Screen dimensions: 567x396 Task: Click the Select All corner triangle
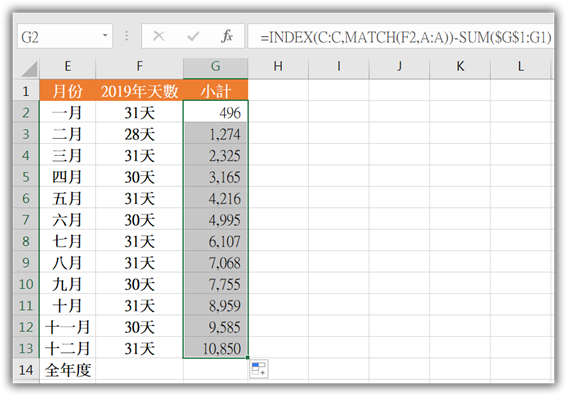pyautogui.click(x=29, y=68)
